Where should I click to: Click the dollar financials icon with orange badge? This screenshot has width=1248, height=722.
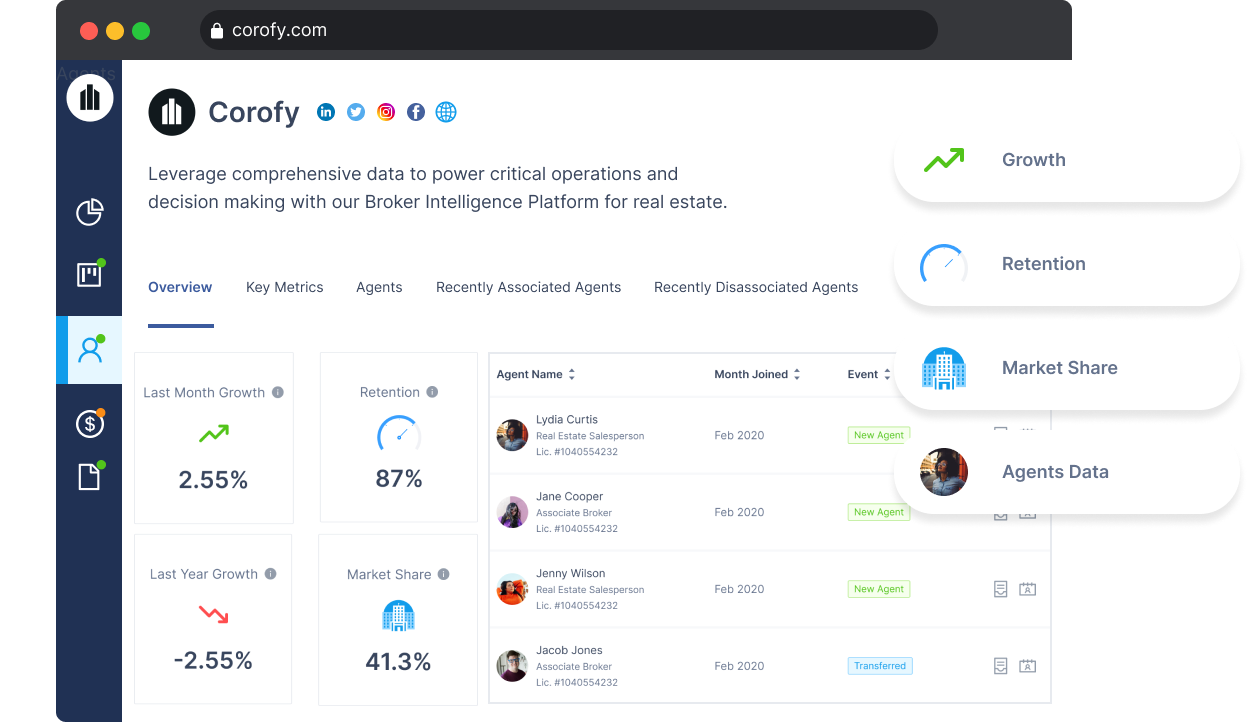[x=88, y=423]
